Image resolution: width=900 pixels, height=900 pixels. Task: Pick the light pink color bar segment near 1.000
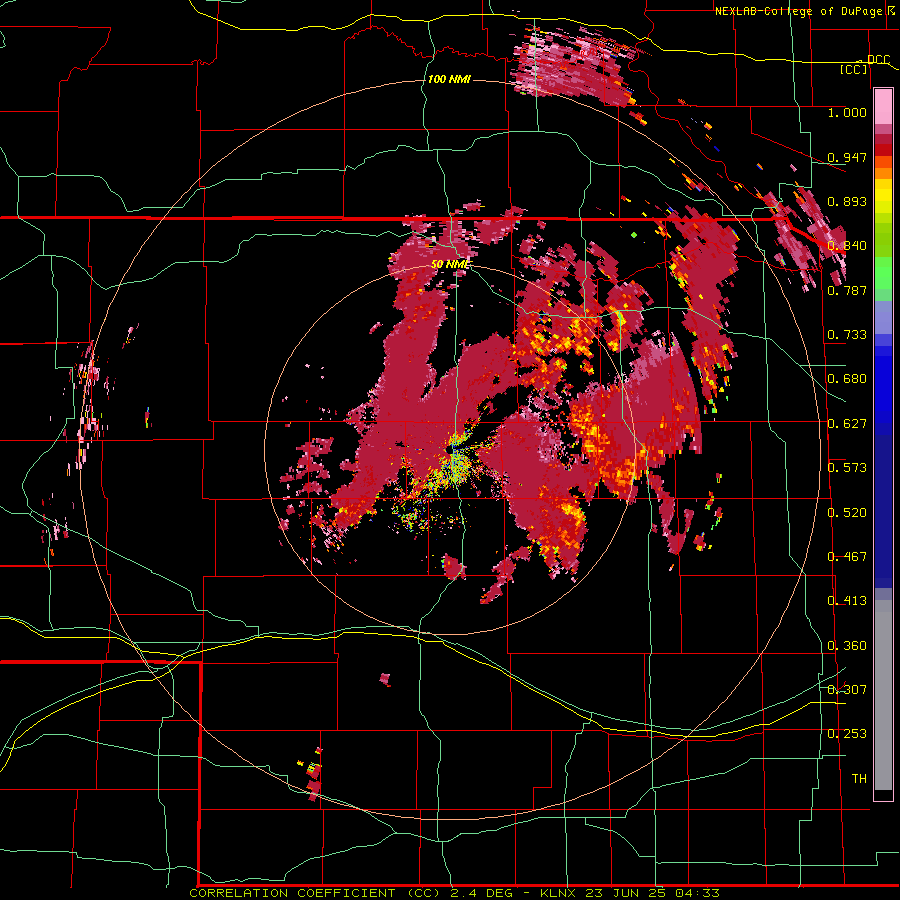pos(883,107)
